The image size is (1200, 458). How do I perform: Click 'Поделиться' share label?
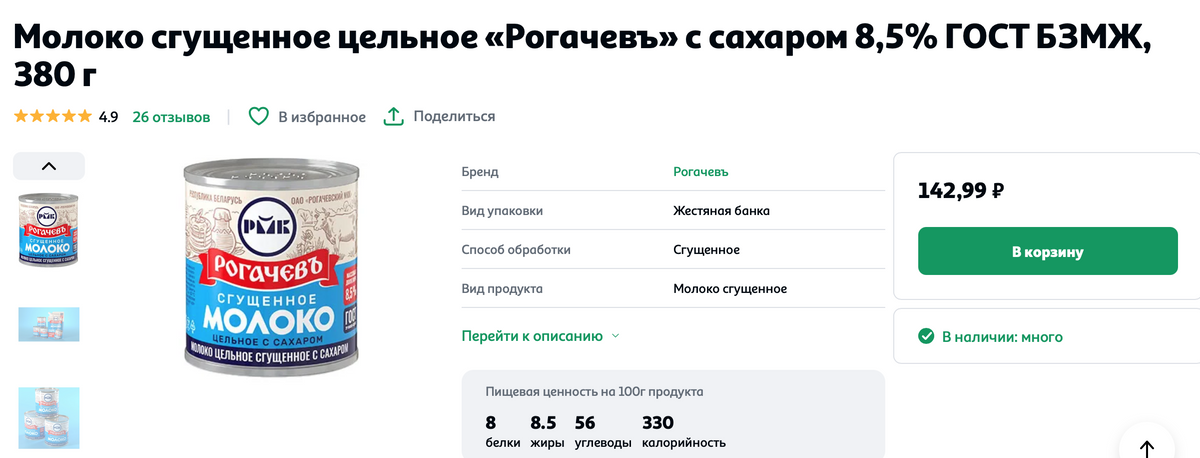(454, 117)
